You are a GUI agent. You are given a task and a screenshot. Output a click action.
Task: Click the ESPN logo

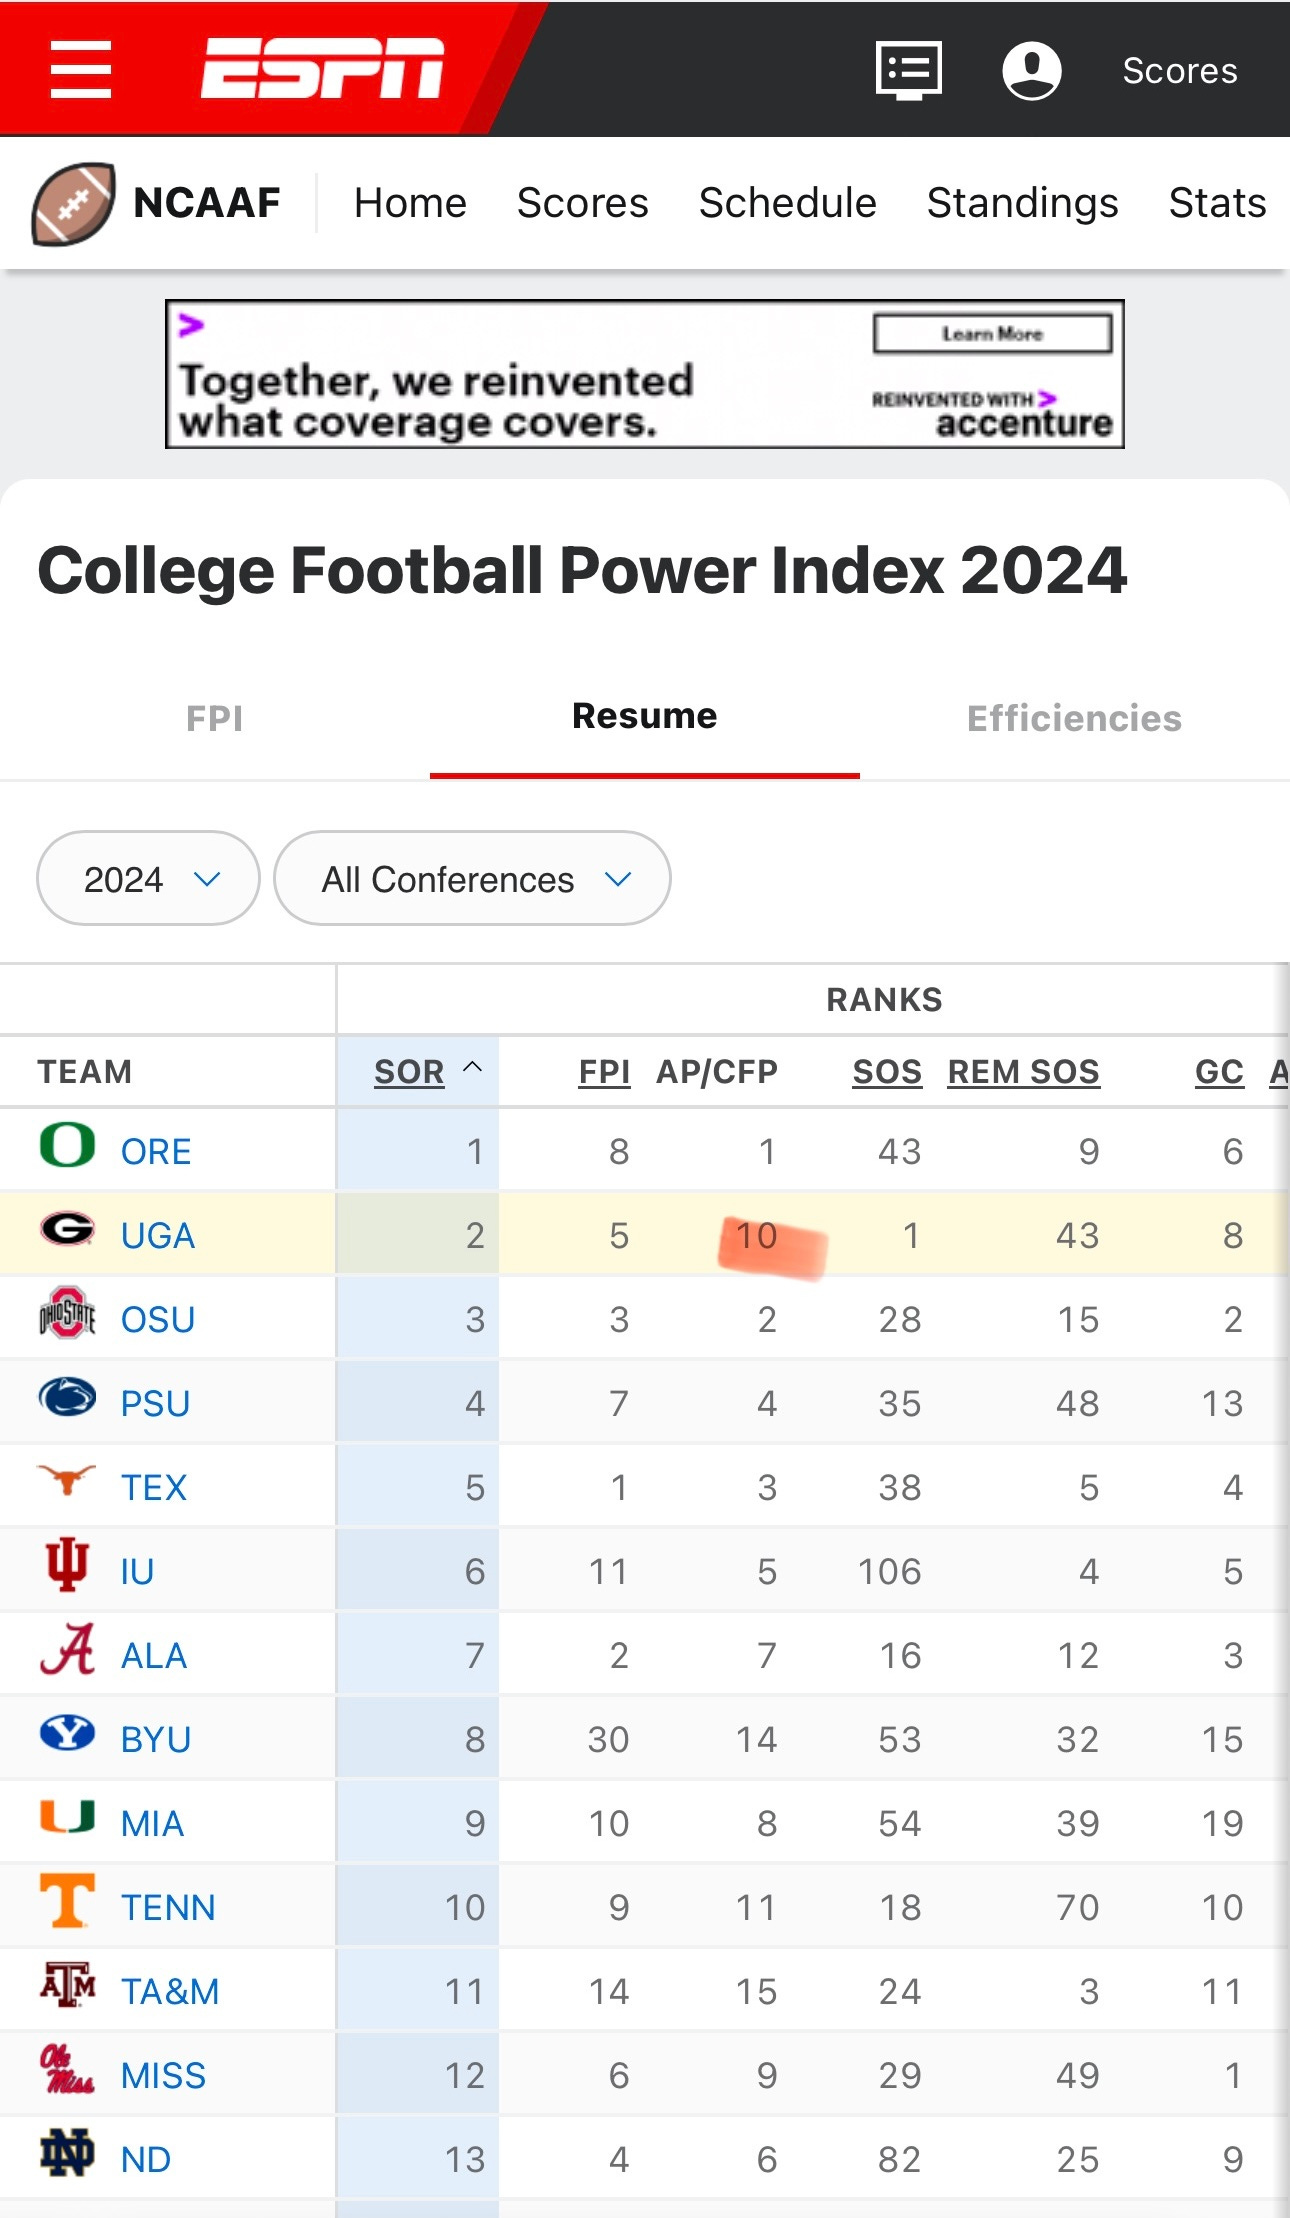[x=322, y=69]
